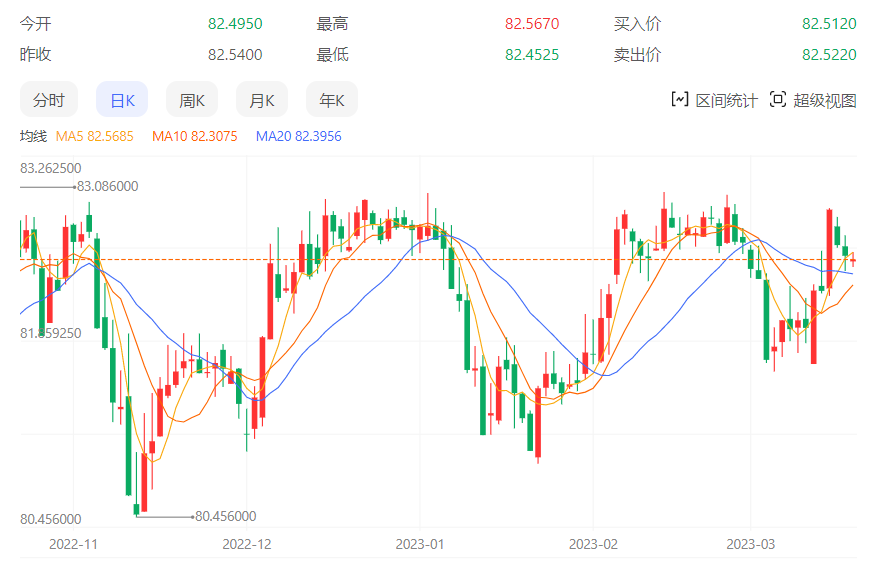
Task: Toggle the MA10 moving average legend
Action: (194, 136)
